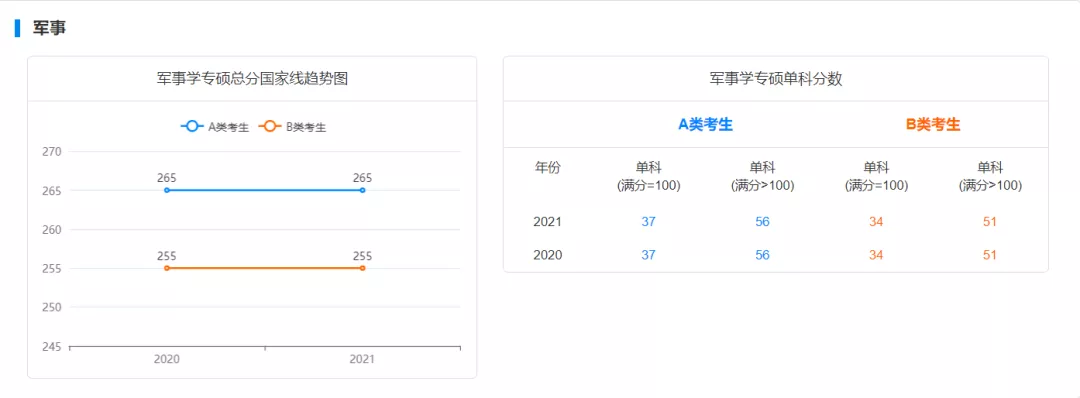This screenshot has width=1080, height=398.
Task: Click the orange 2021 data point labeled 255
Action: click(x=362, y=268)
